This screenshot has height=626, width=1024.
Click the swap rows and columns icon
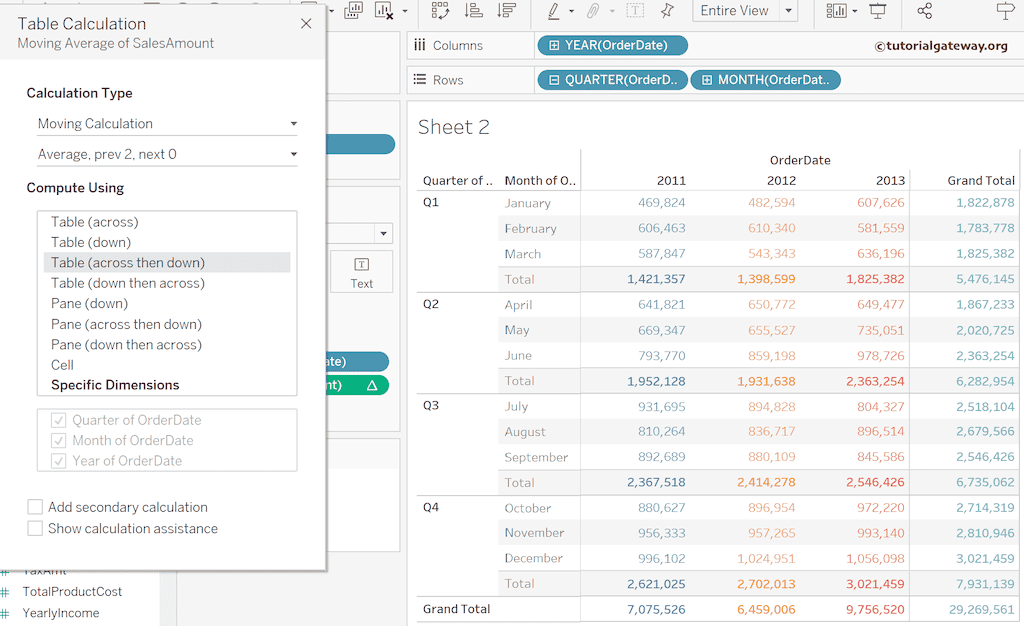coord(440,10)
